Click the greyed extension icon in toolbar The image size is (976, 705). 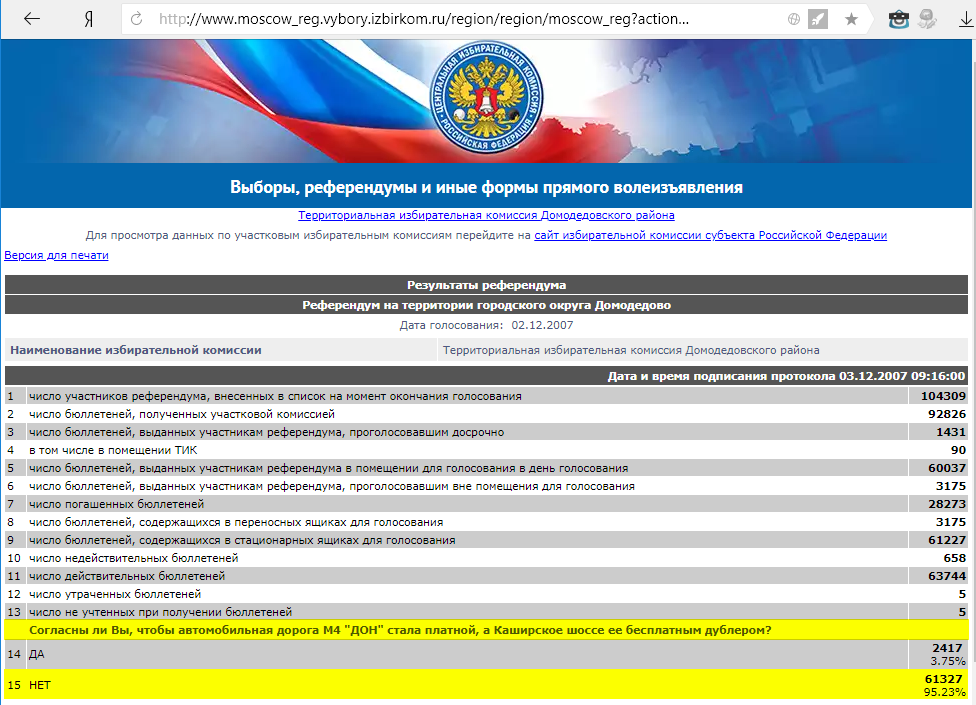927,19
